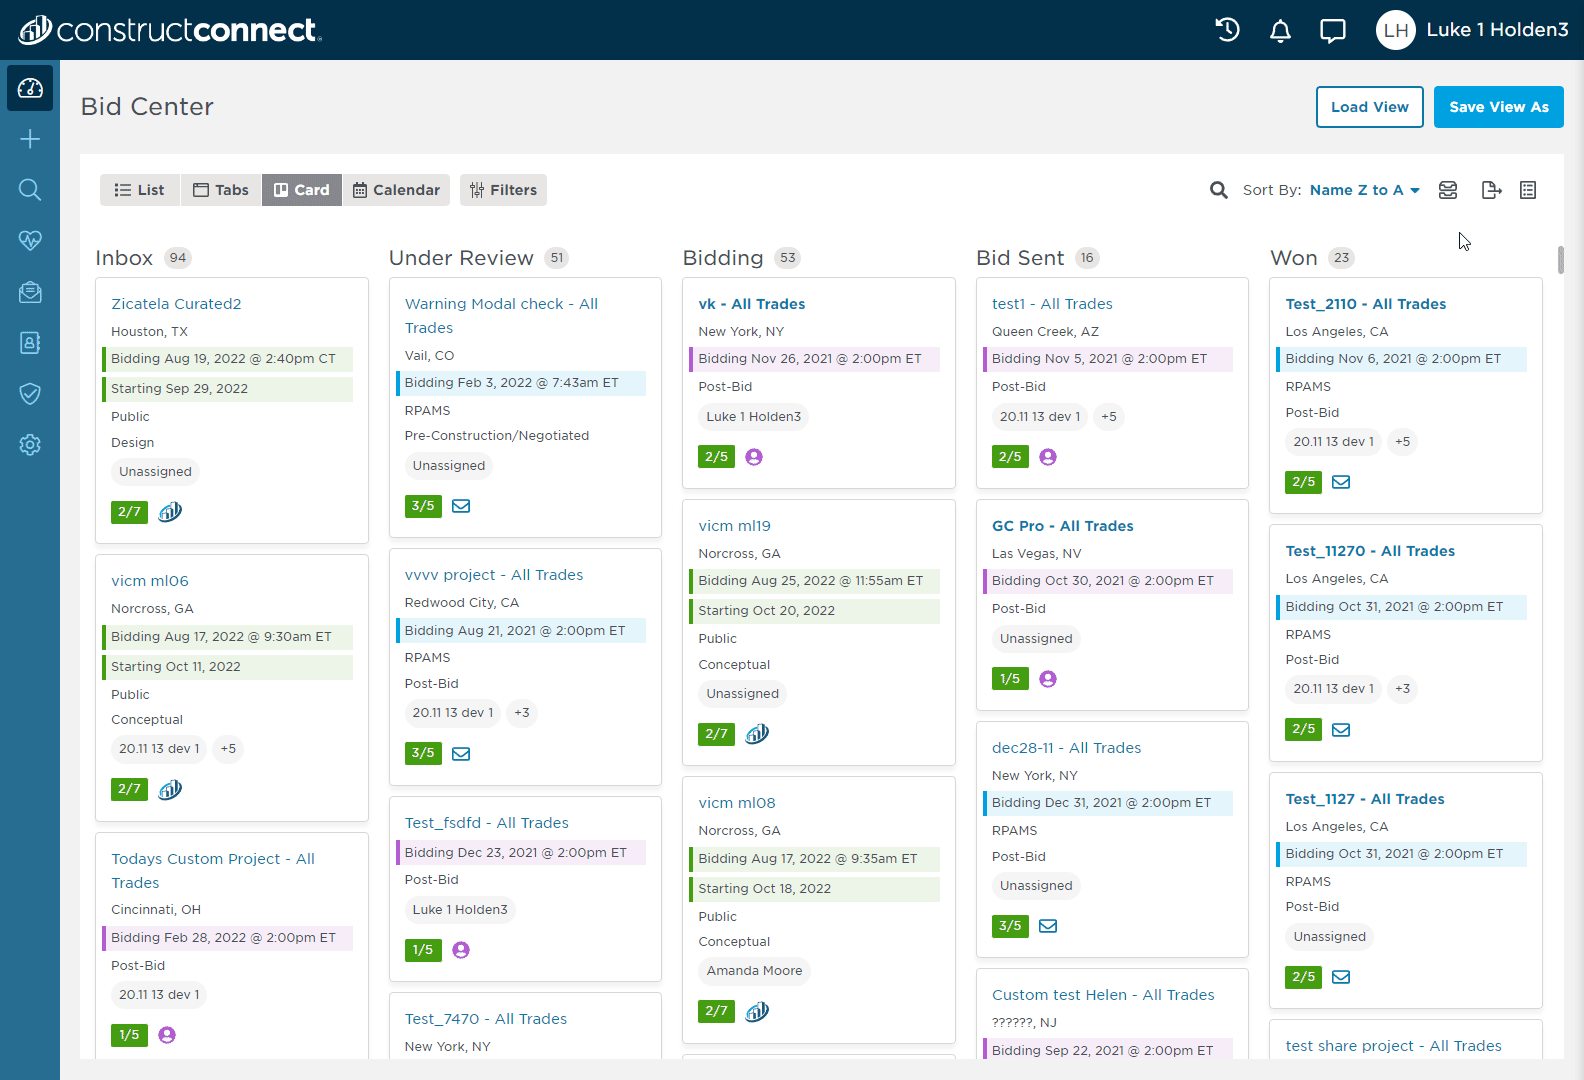Click purple person icon on vk card
This screenshot has width=1584, height=1080.
click(x=754, y=457)
